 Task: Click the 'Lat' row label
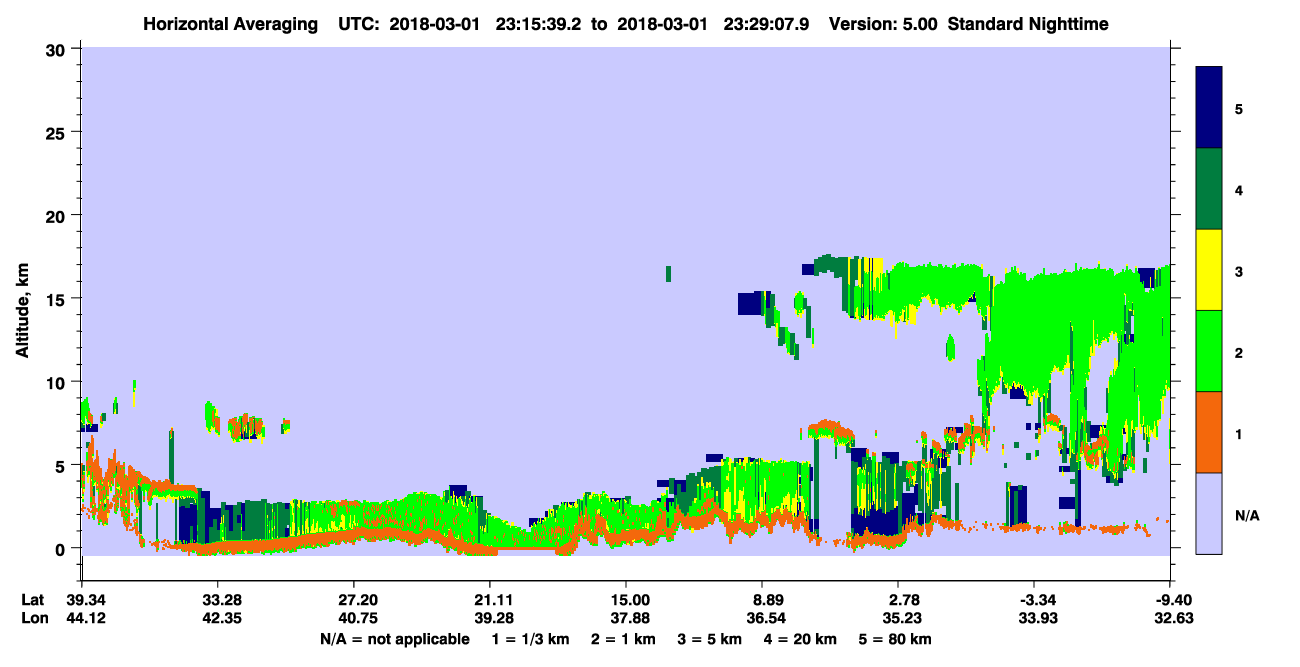pyautogui.click(x=33, y=600)
